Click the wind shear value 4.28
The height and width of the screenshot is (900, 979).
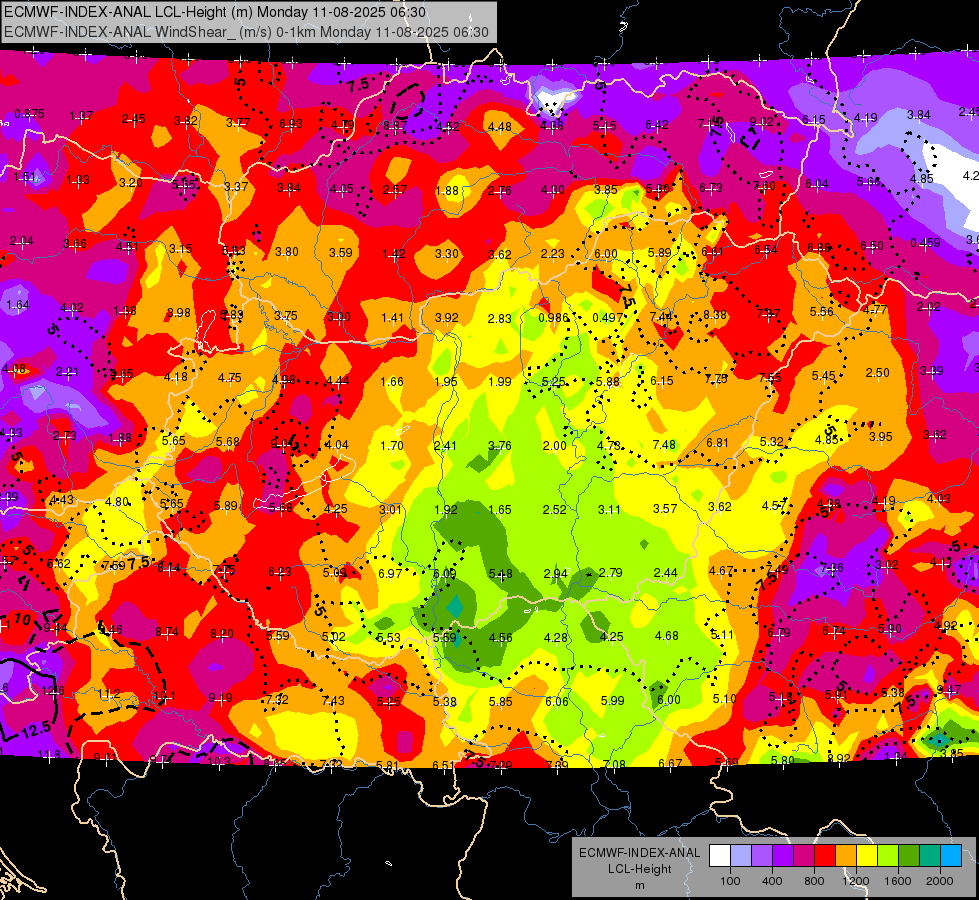click(556, 638)
